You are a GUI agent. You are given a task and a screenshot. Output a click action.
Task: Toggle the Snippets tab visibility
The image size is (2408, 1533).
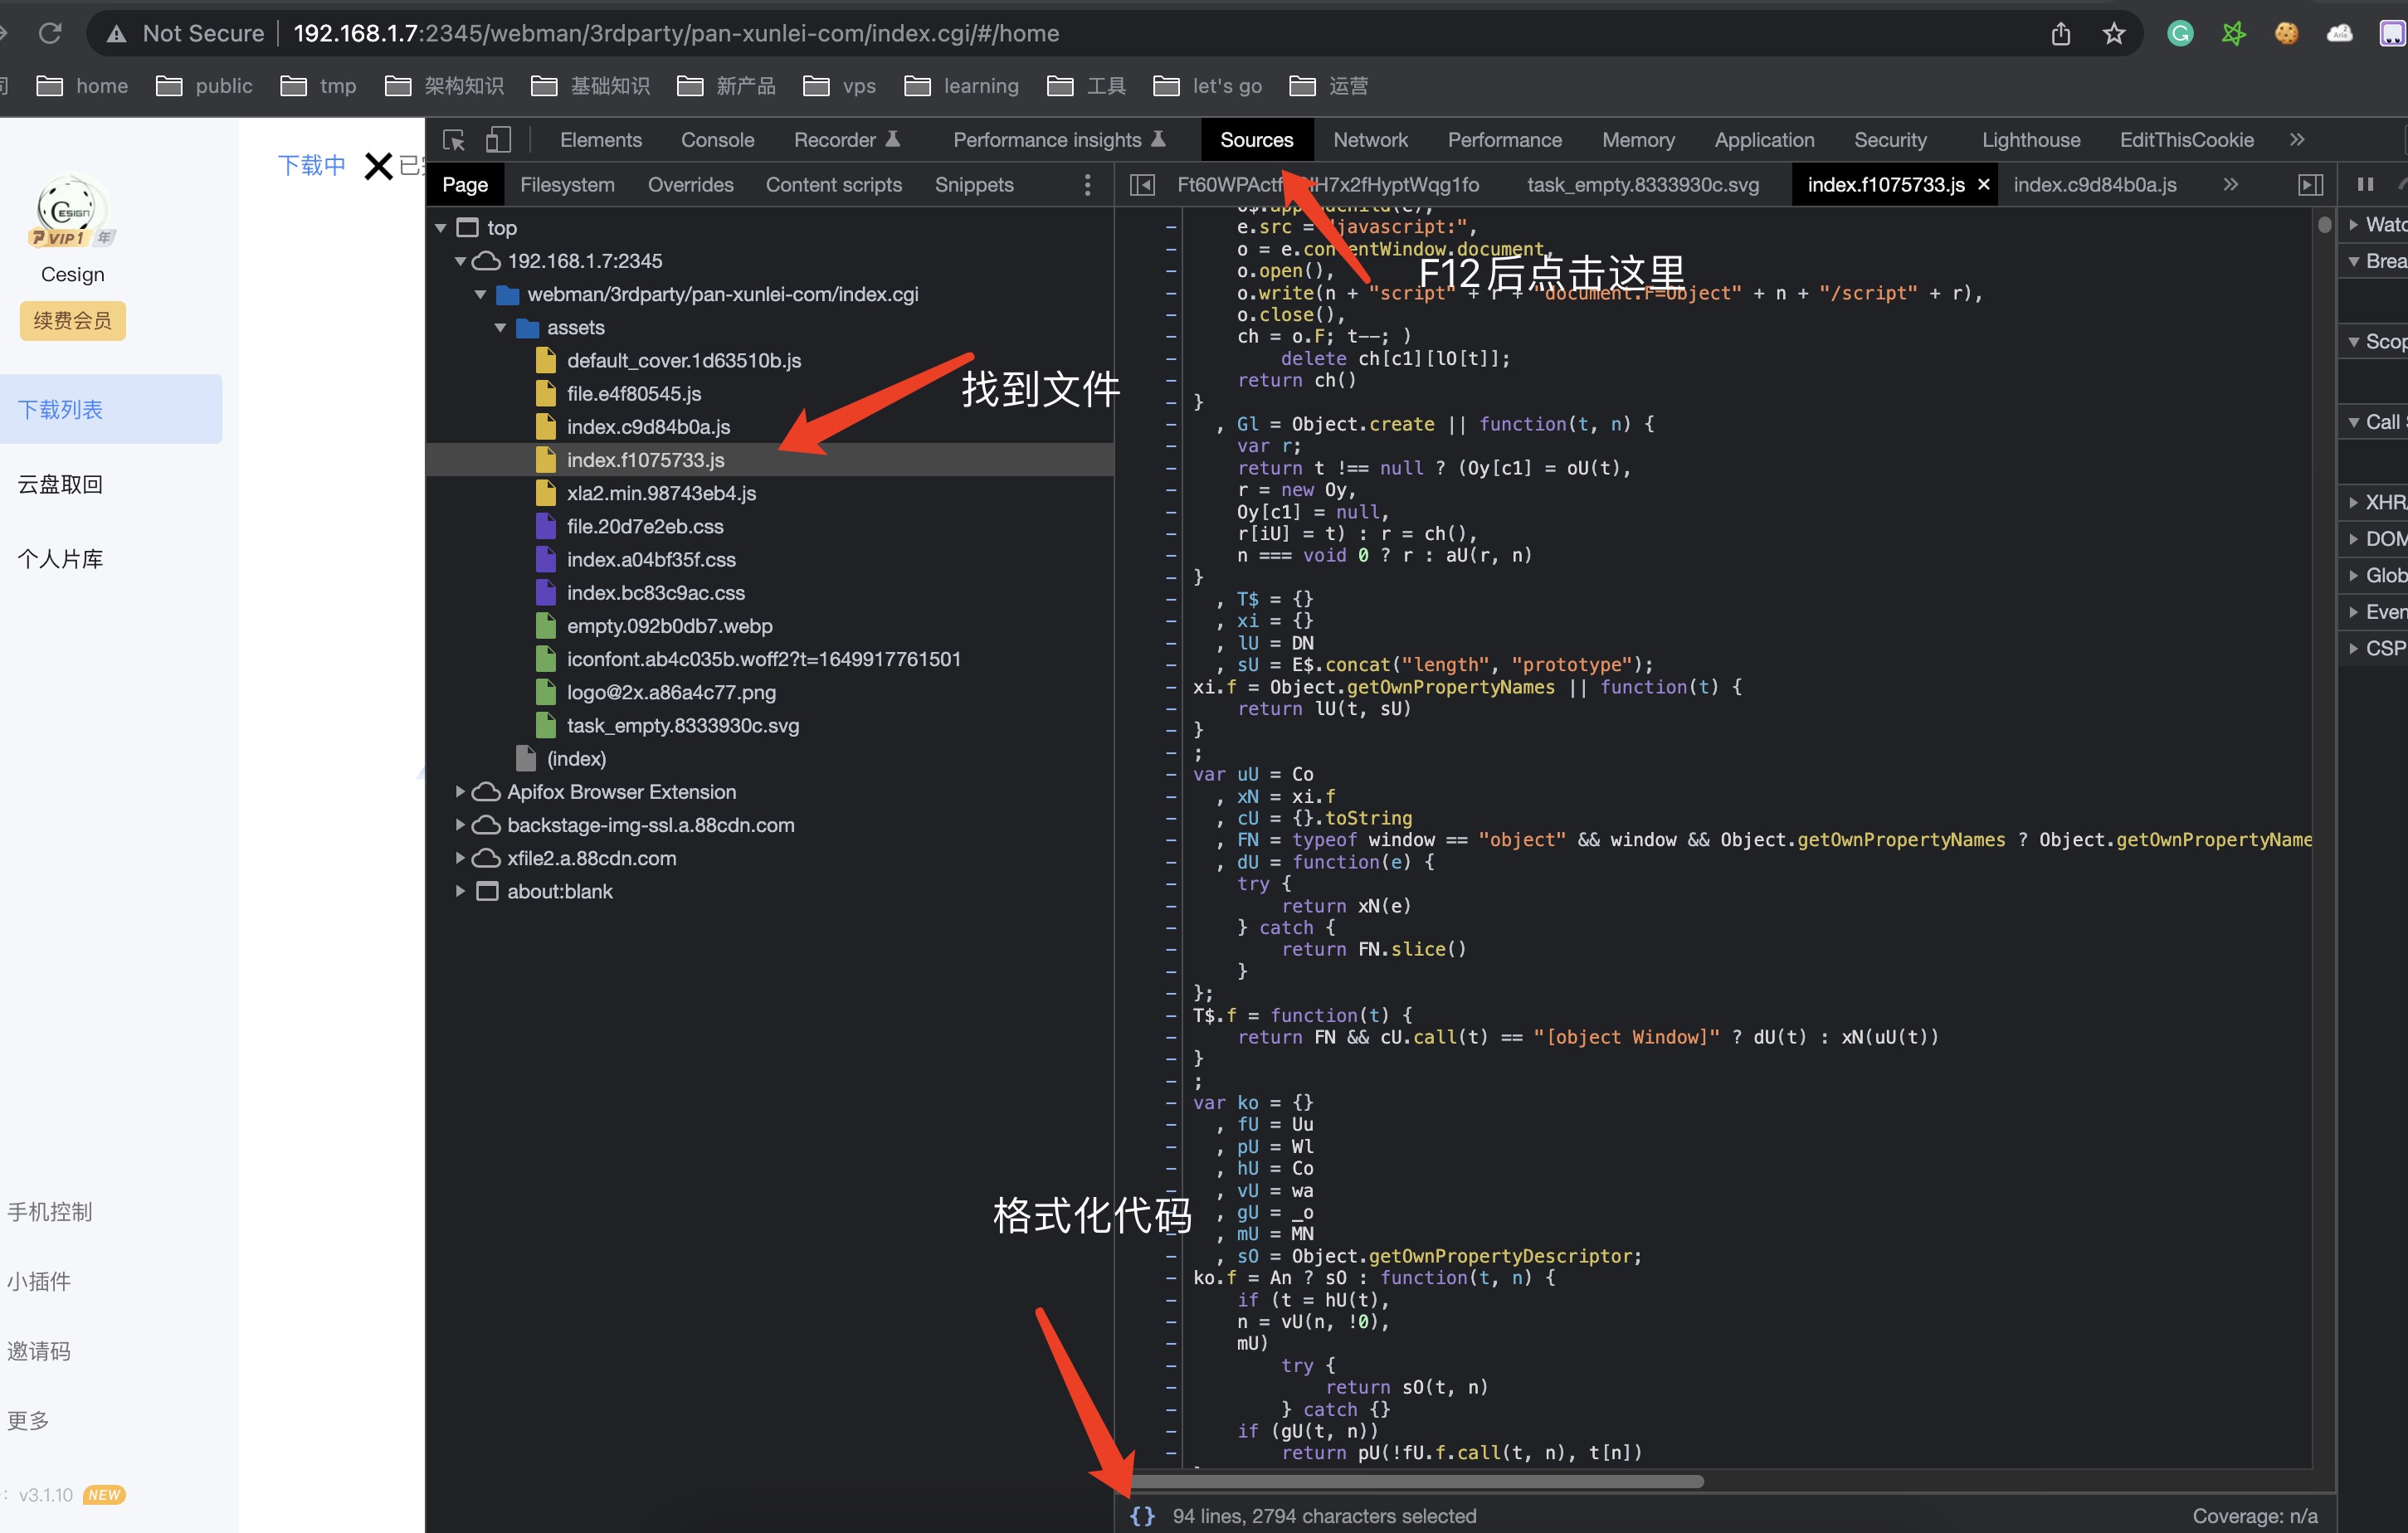(x=971, y=182)
